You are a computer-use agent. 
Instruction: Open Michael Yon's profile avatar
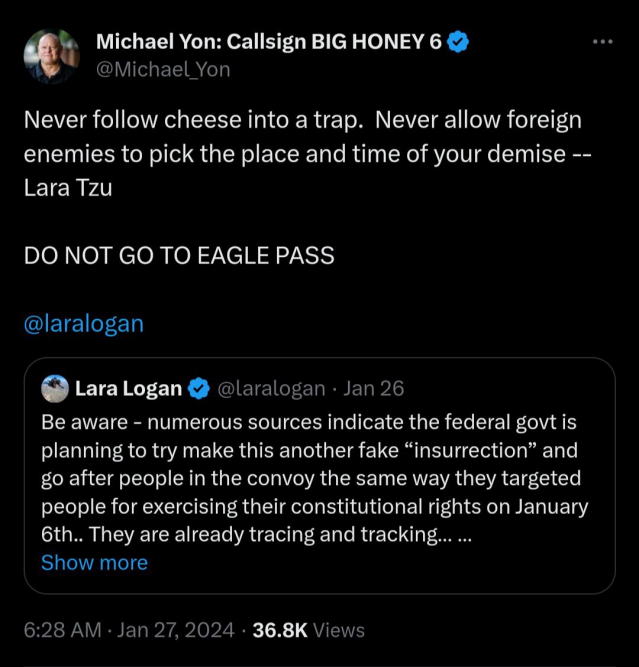(x=50, y=55)
